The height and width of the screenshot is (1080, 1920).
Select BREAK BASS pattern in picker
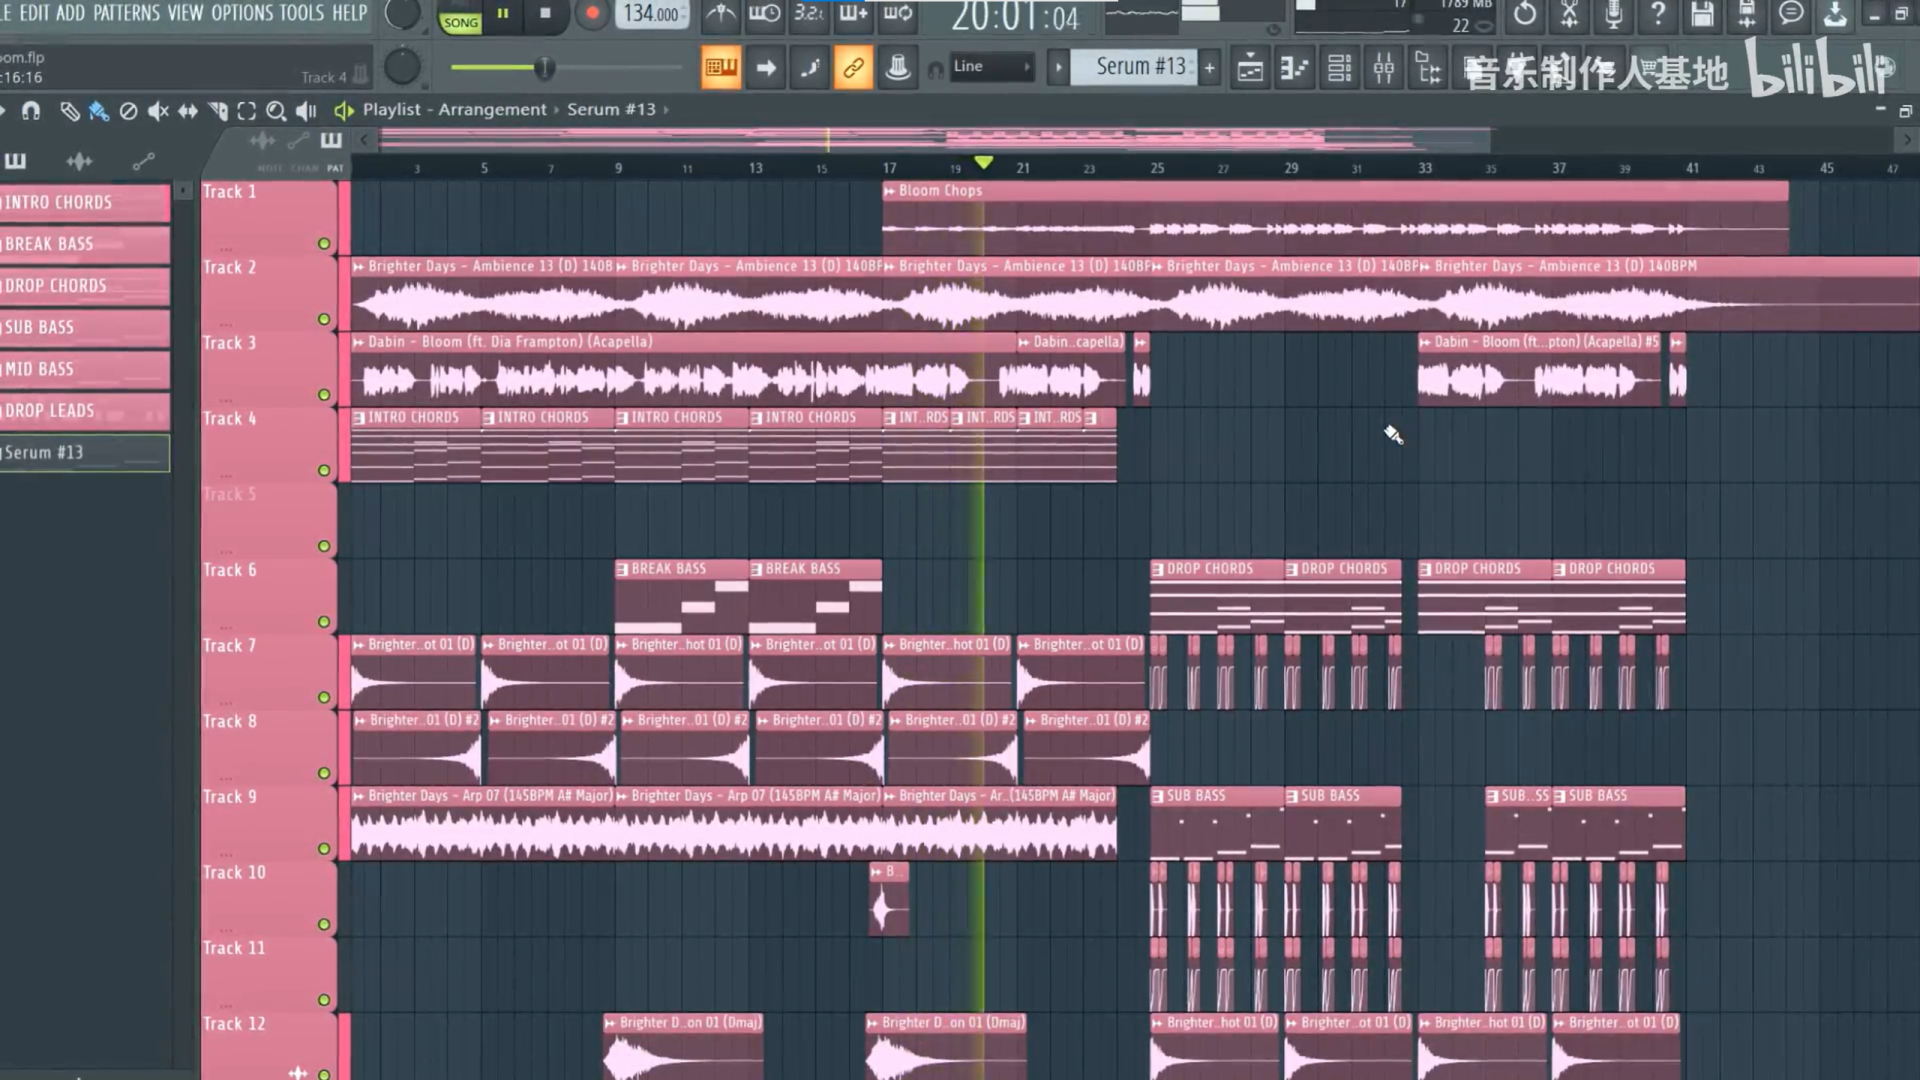(x=84, y=244)
